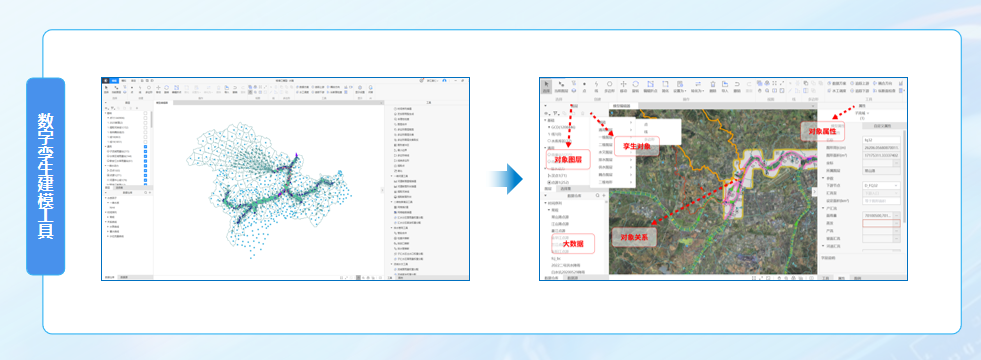This screenshot has width=981, height=360.
Task: Left screenshot: untick the topmost checked layer checkbox
Action: click(145, 147)
